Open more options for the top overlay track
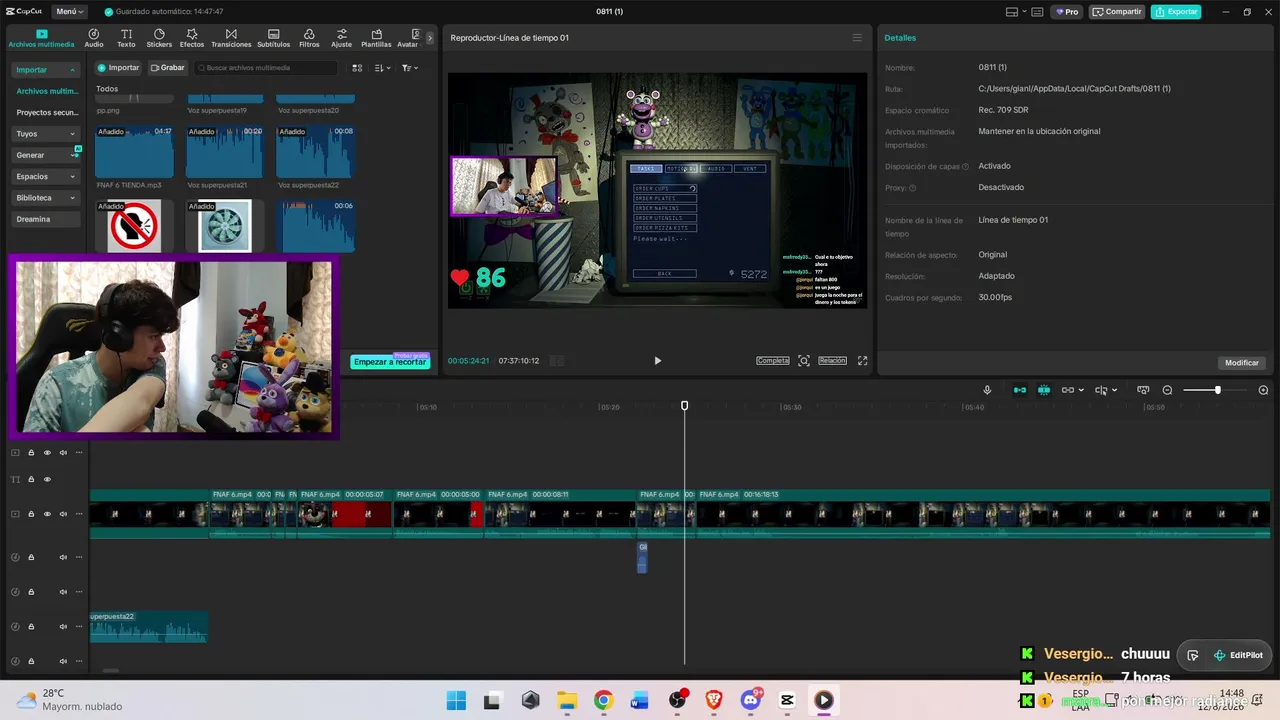The width and height of the screenshot is (1280, 720). [x=79, y=453]
